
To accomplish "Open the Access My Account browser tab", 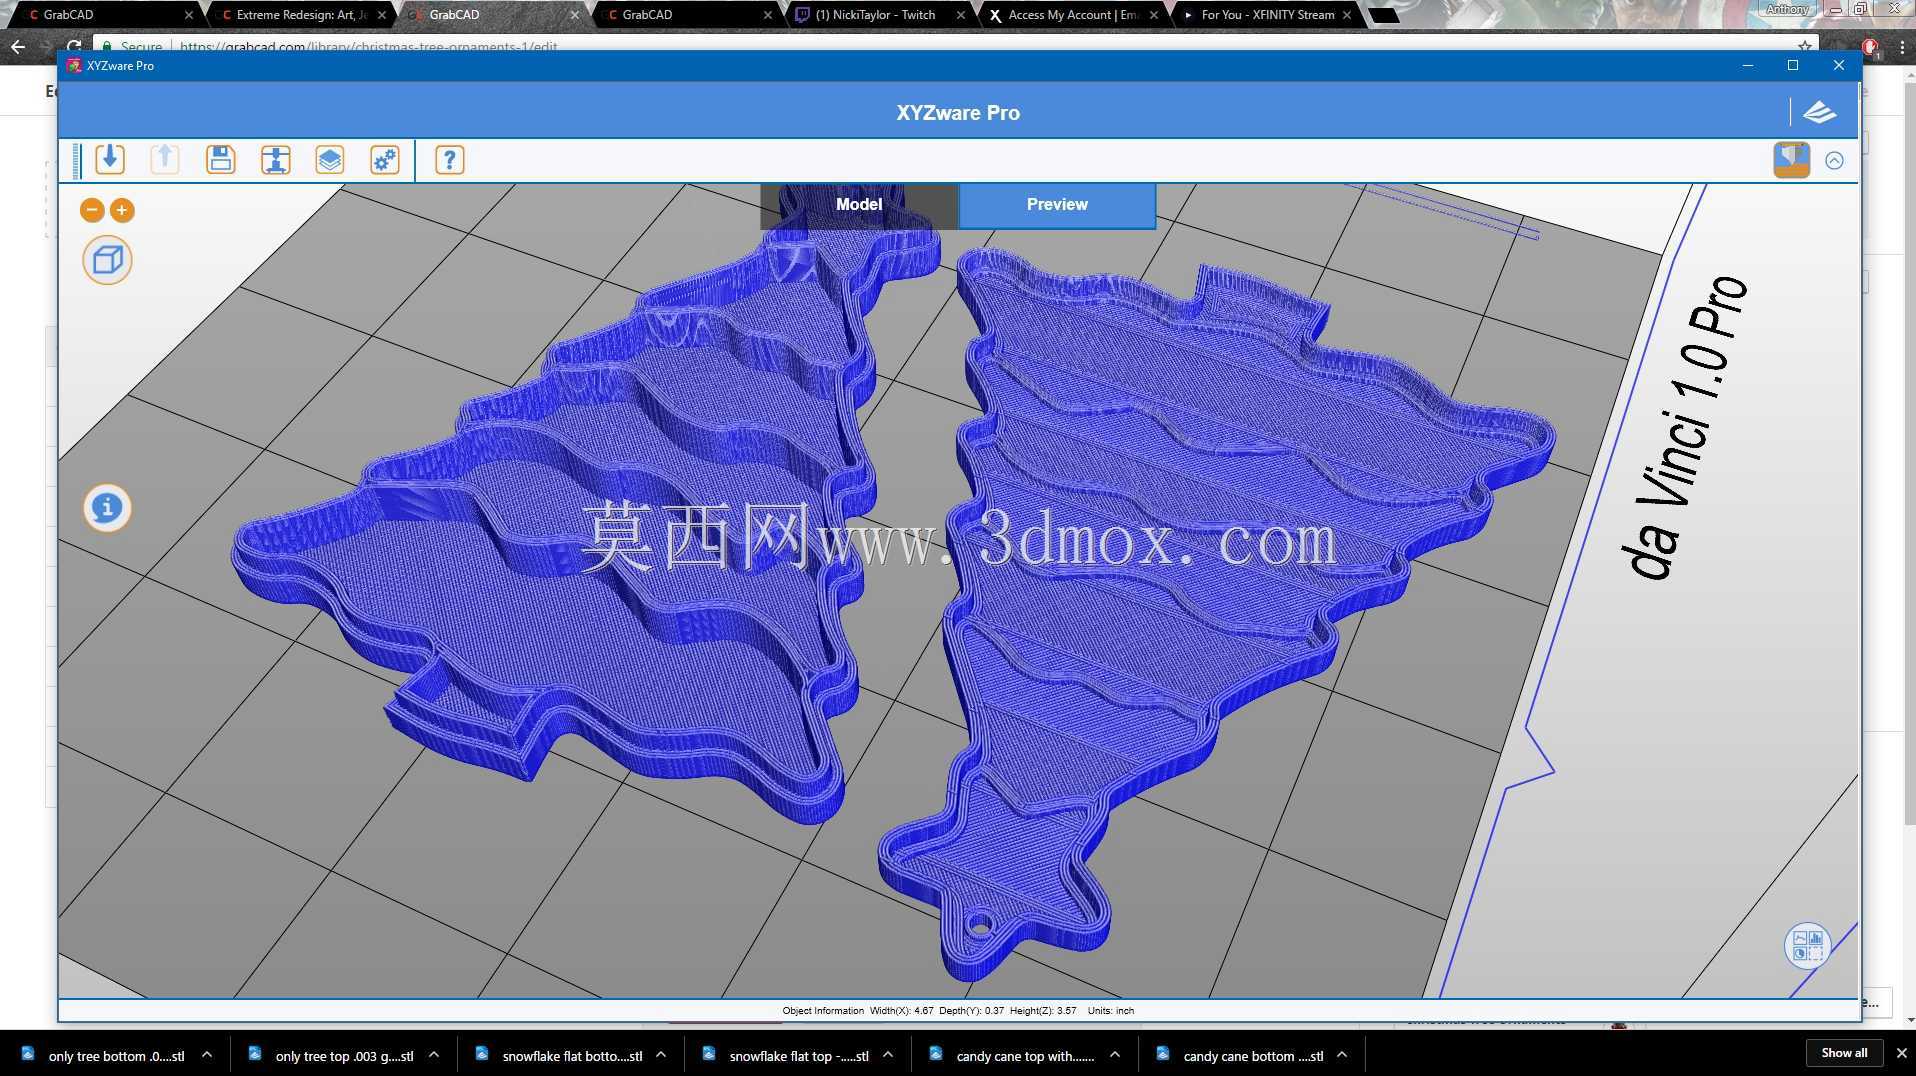I will (x=1073, y=15).
